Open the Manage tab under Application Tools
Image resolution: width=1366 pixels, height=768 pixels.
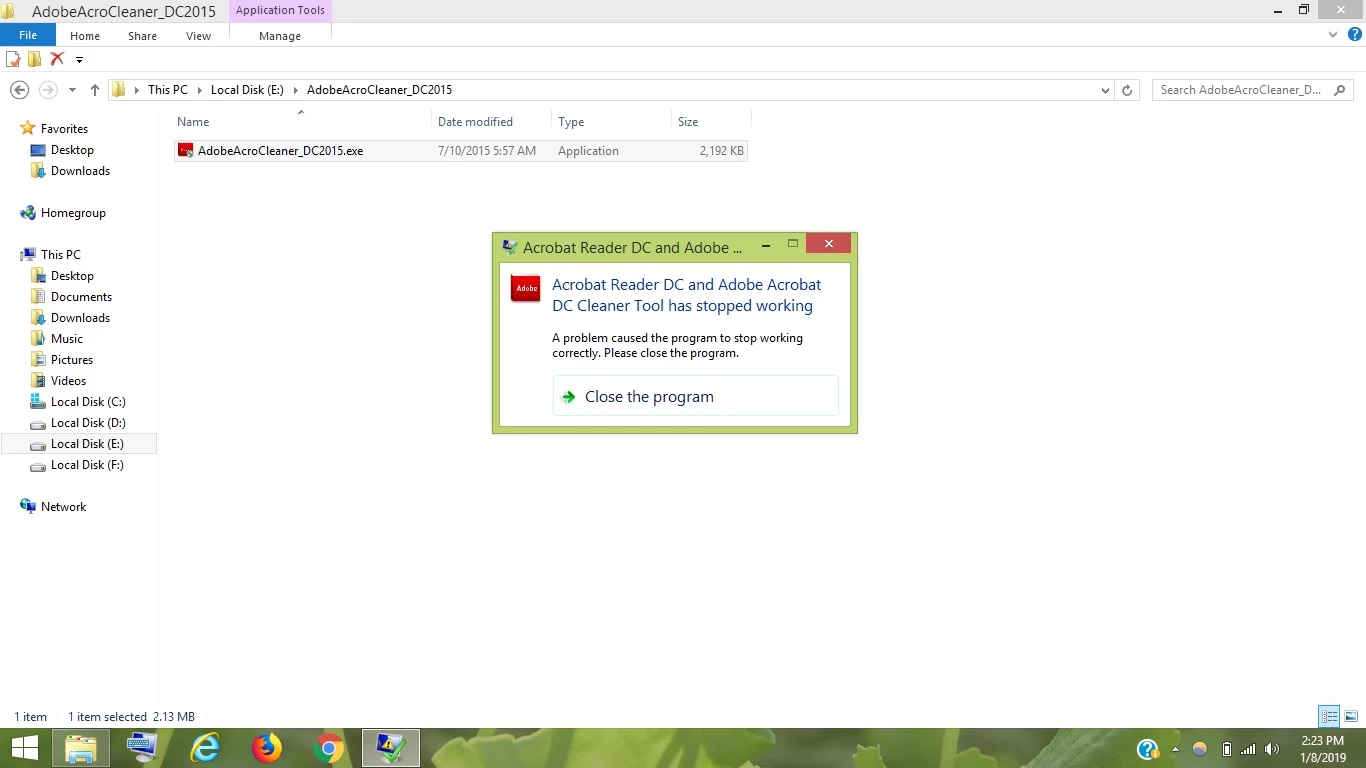280,36
